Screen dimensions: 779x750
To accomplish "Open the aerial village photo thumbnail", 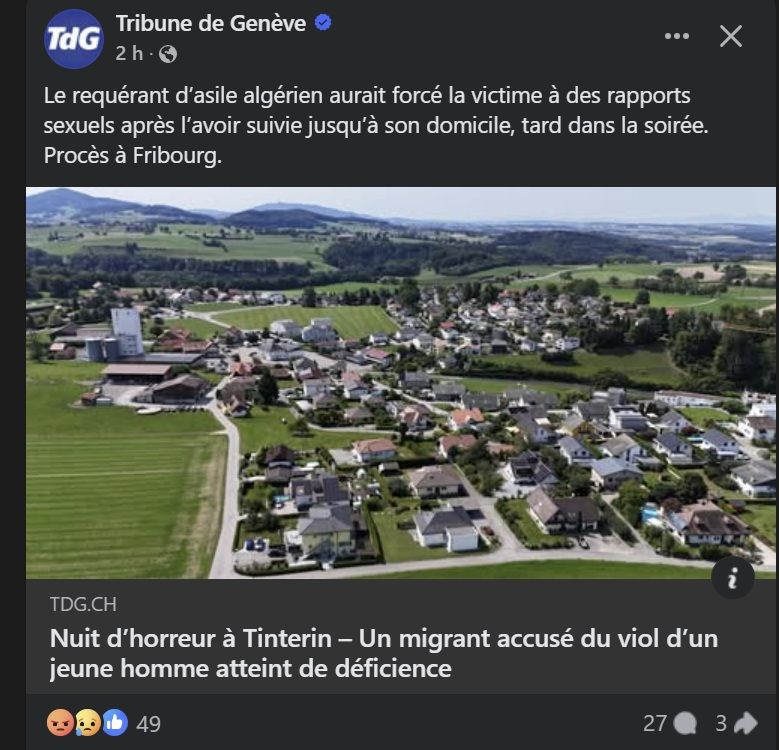I will click(400, 382).
